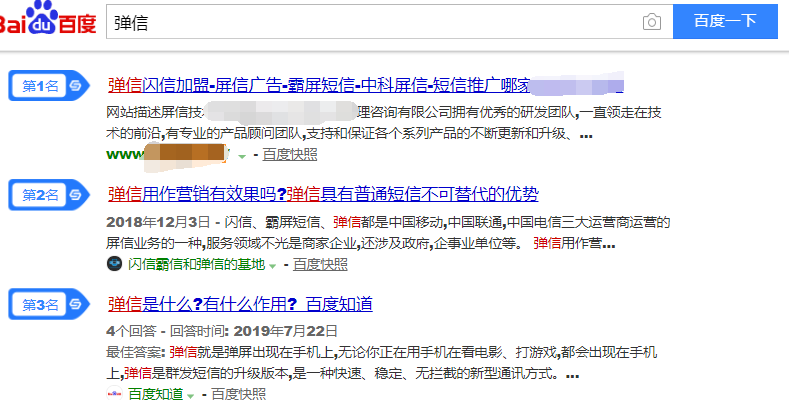Expand dropdown arrow after first result's www URL
Image resolution: width=789 pixels, height=400 pixels.
(x=242, y=156)
